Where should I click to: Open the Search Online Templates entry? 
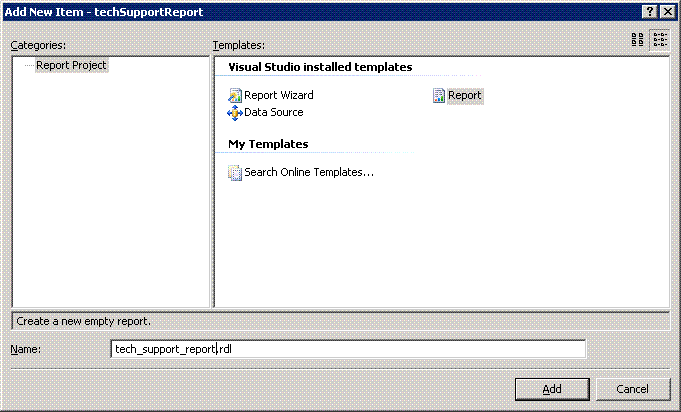tap(309, 173)
